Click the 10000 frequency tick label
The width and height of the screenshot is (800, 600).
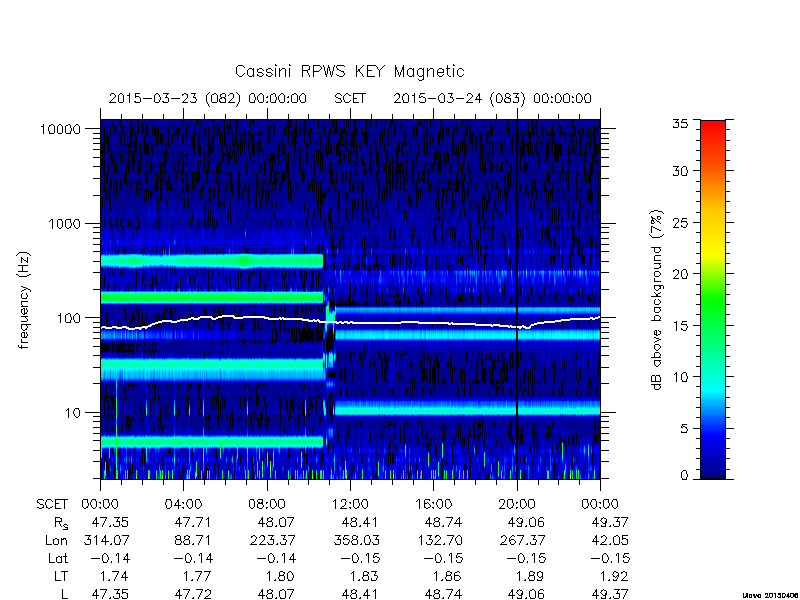[x=61, y=129]
